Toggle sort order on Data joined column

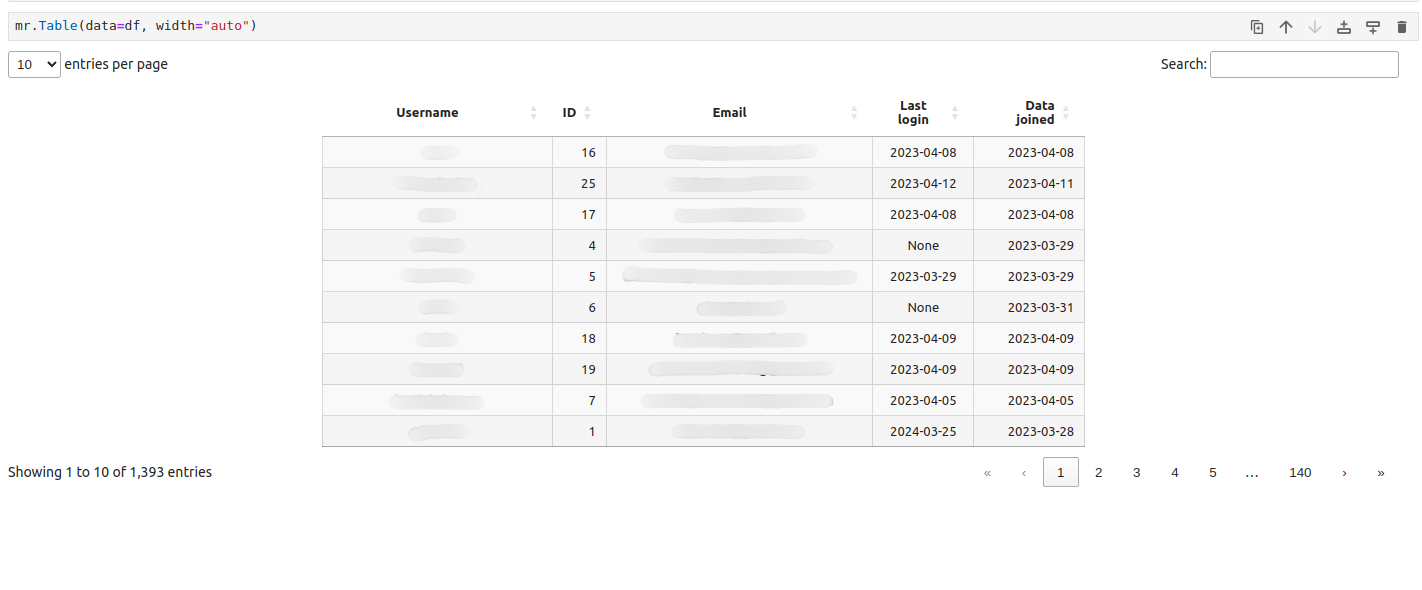coord(1066,112)
